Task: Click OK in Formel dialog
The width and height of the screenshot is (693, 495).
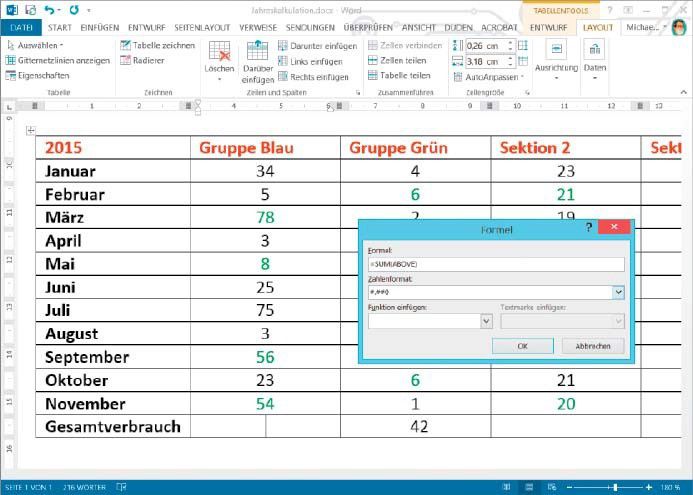Action: click(522, 346)
